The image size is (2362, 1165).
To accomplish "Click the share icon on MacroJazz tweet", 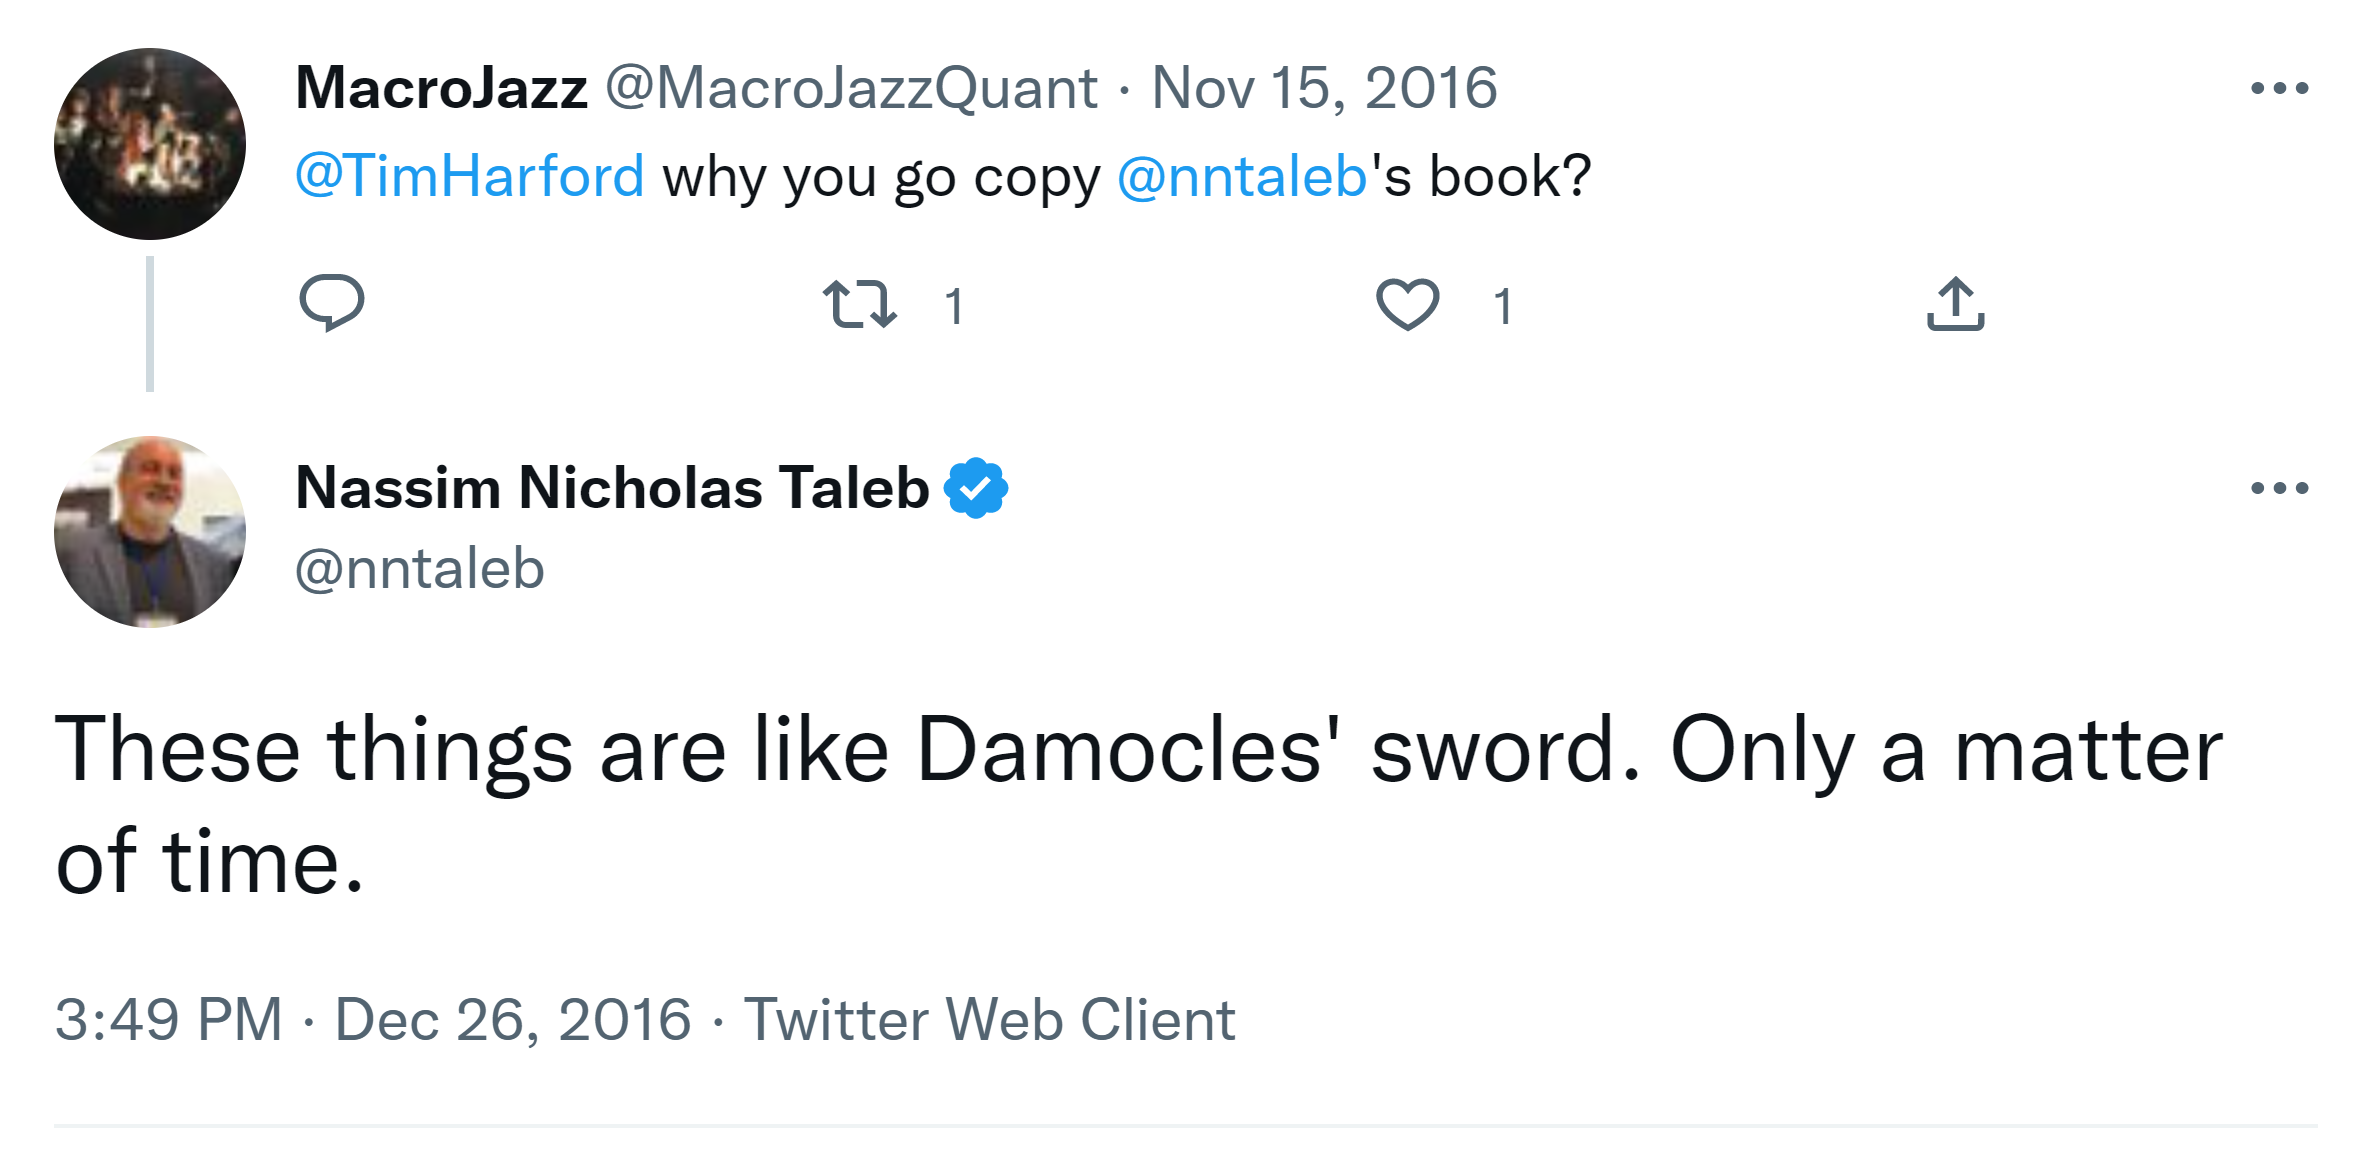I will (x=1955, y=304).
